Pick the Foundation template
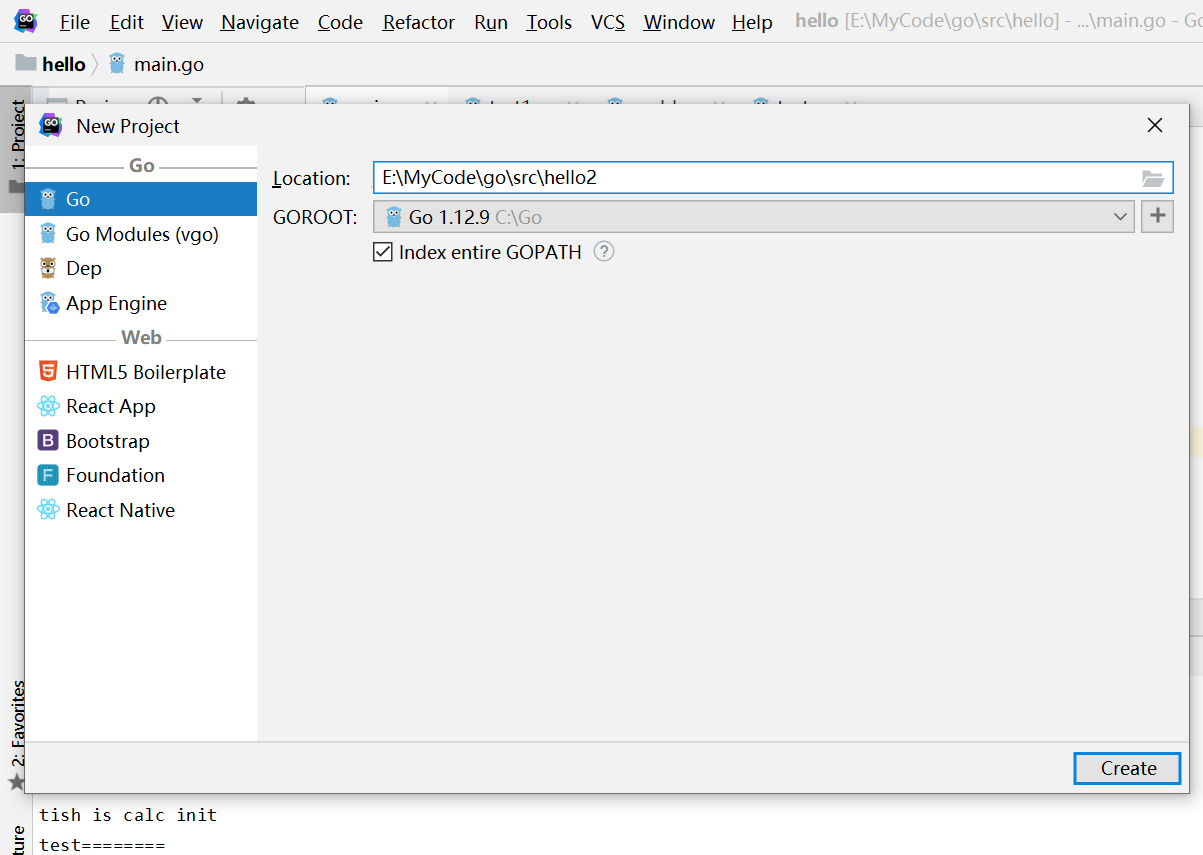This screenshot has width=1203, height=855. 141,475
